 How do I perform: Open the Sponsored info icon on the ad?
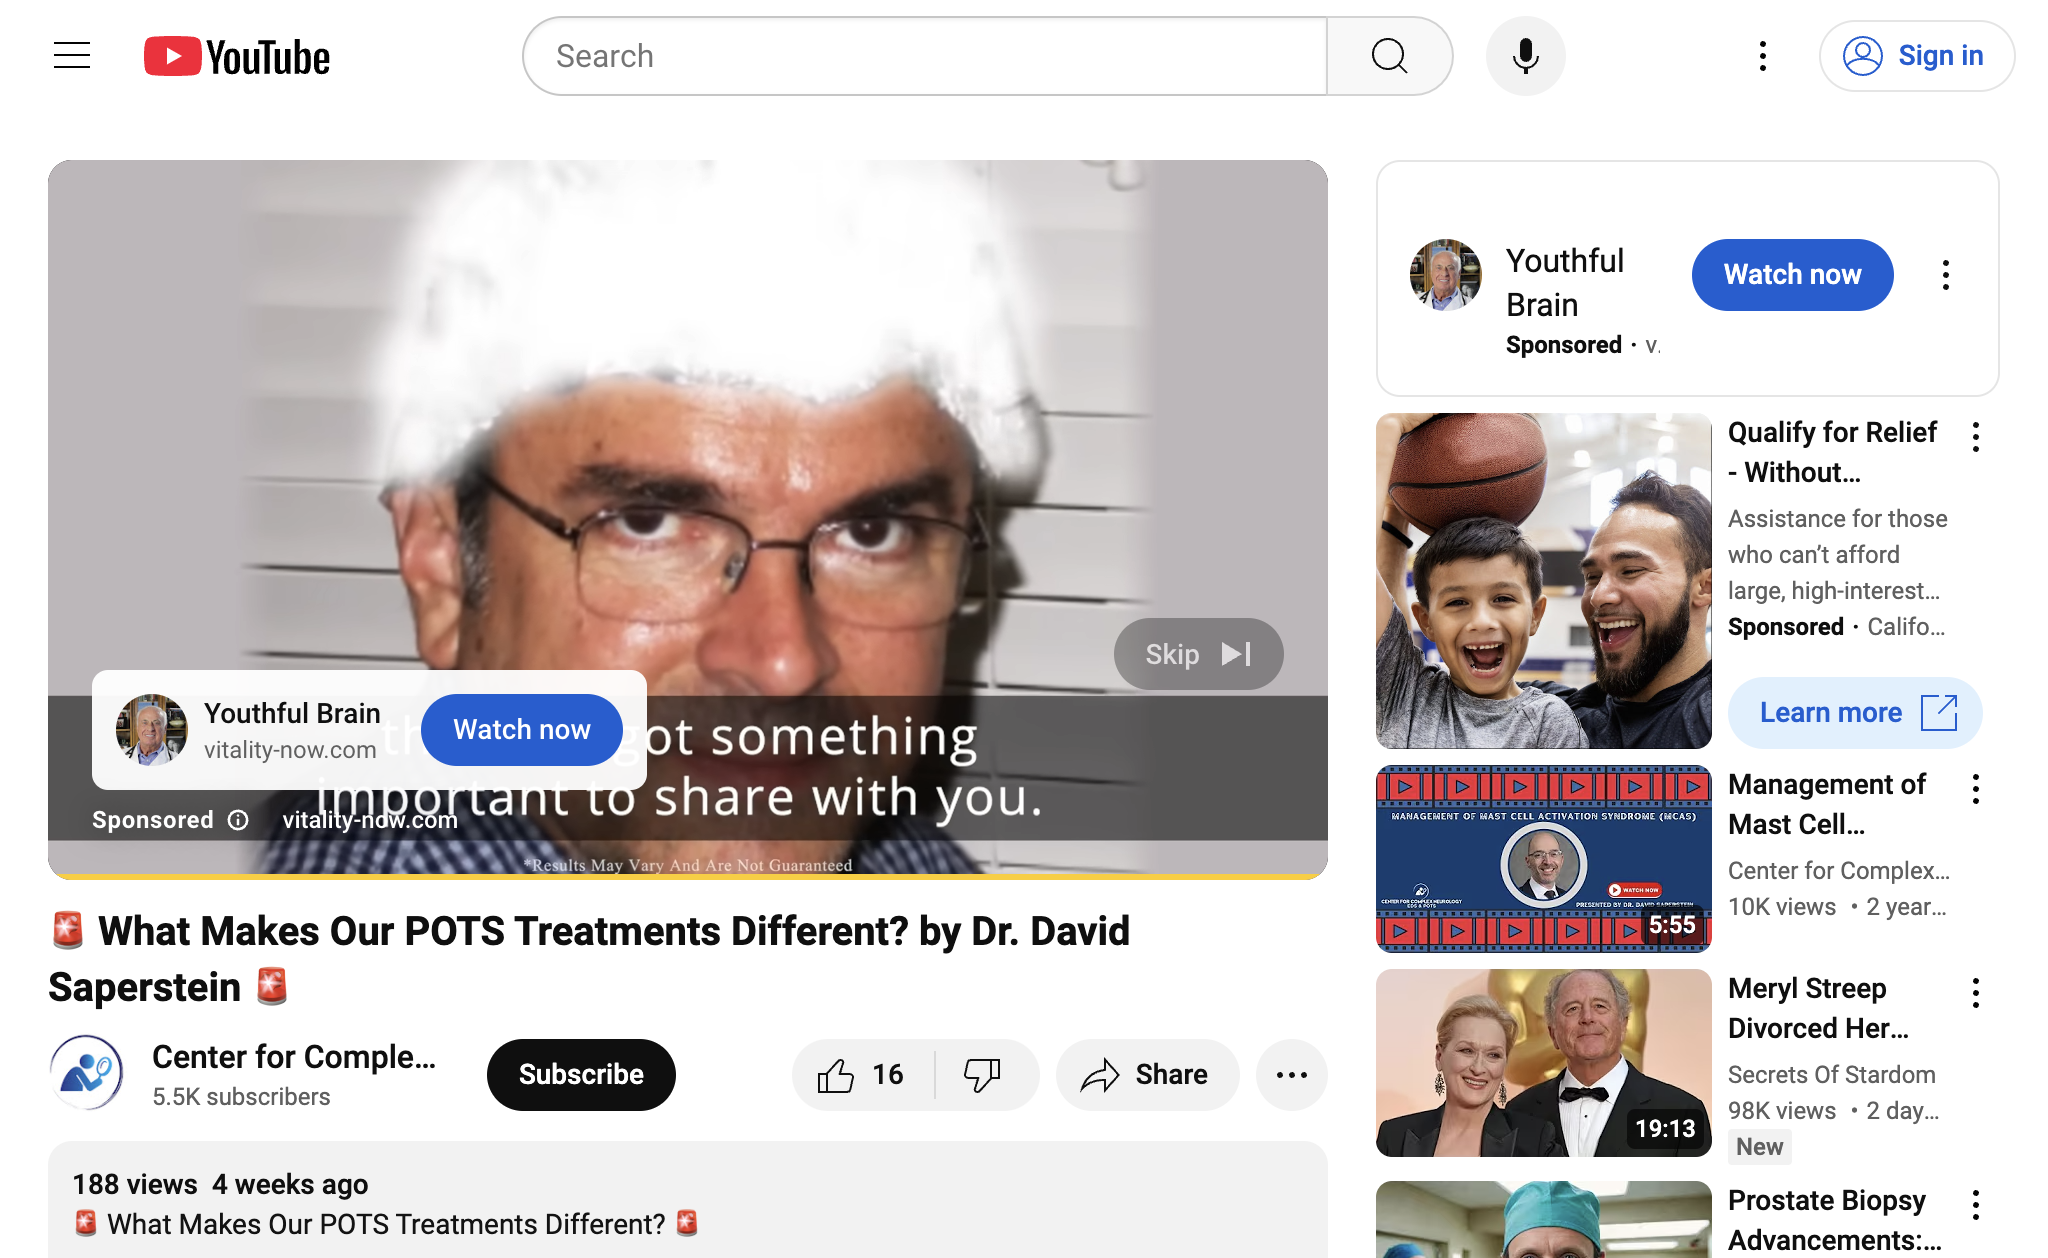238,820
